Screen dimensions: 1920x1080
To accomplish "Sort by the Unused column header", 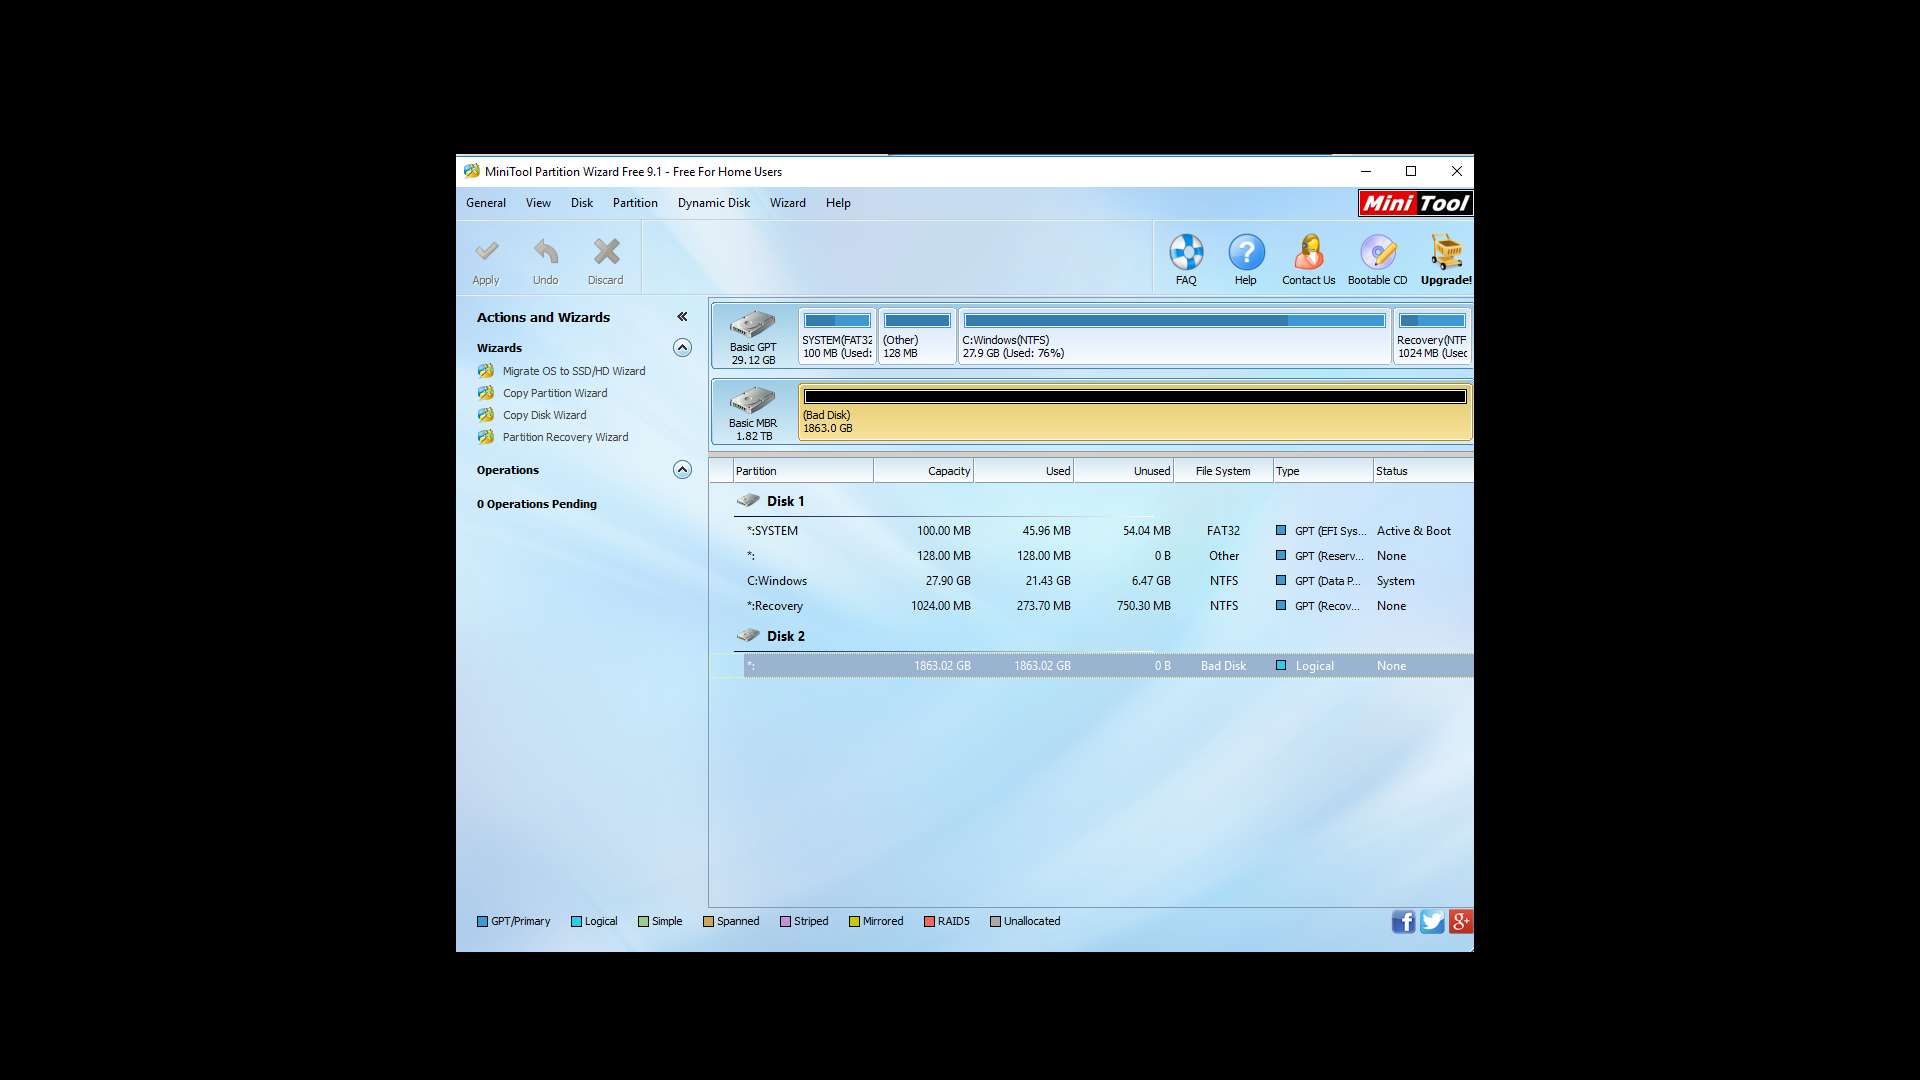I will (x=1123, y=471).
